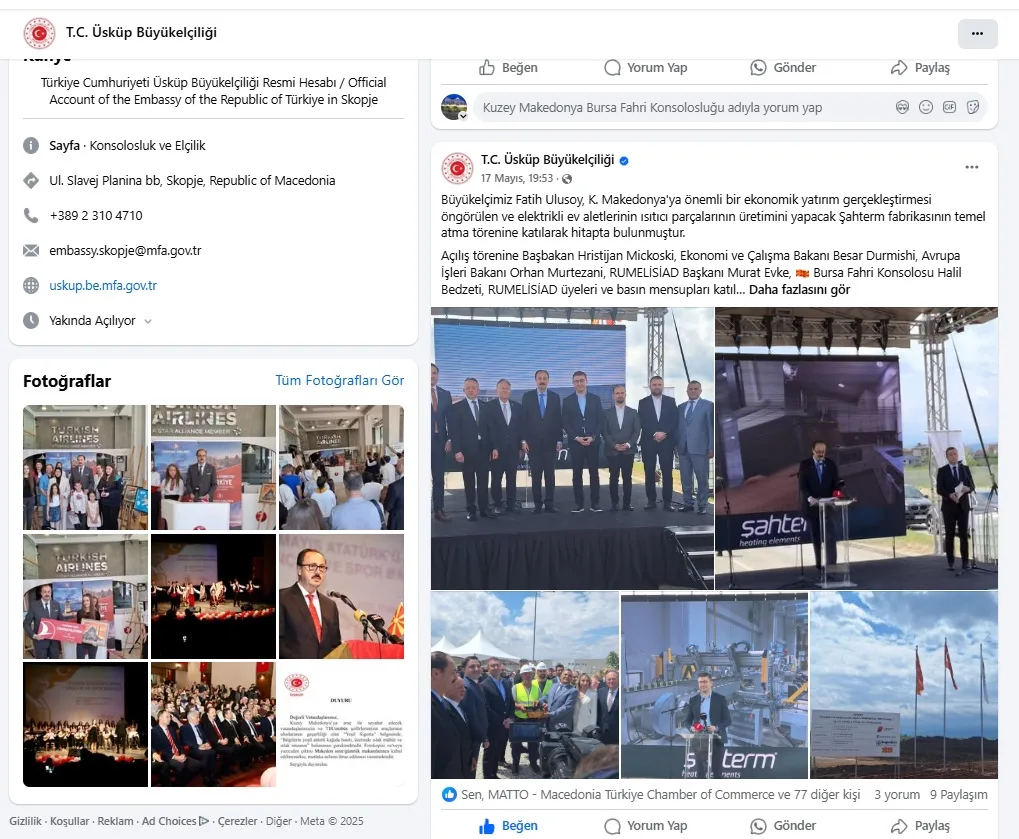Image resolution: width=1019 pixels, height=839 pixels.
Task: Add a sticker to the comment
Action: pyautogui.click(x=973, y=107)
